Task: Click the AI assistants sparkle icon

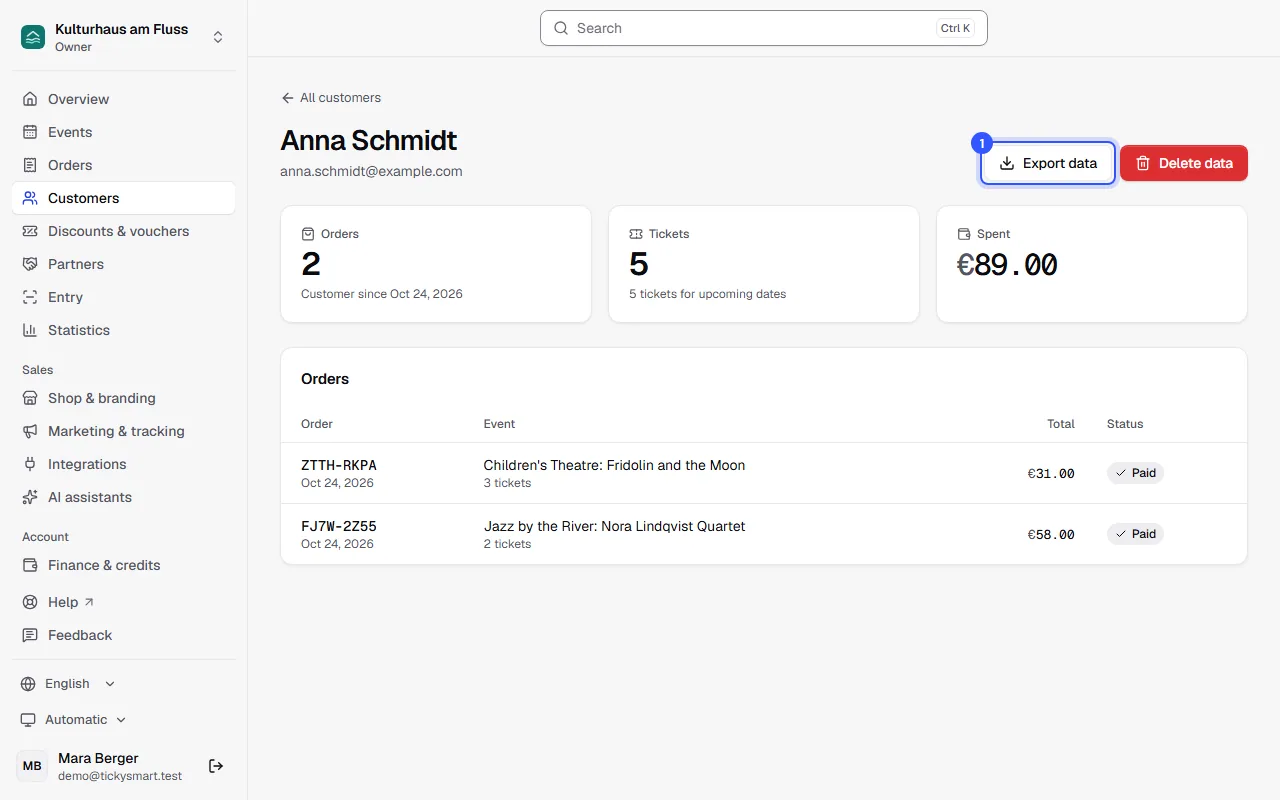Action: pos(30,497)
